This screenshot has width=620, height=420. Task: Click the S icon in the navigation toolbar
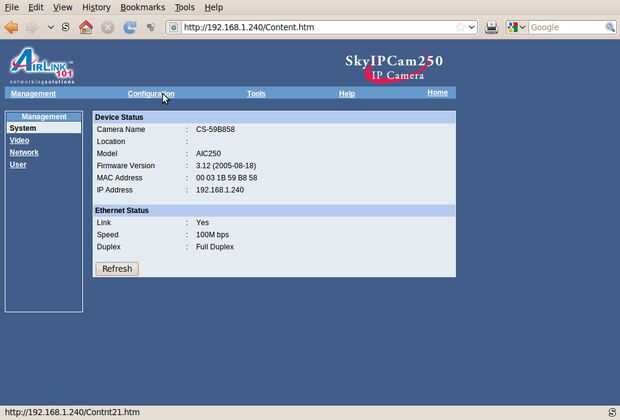coord(66,27)
